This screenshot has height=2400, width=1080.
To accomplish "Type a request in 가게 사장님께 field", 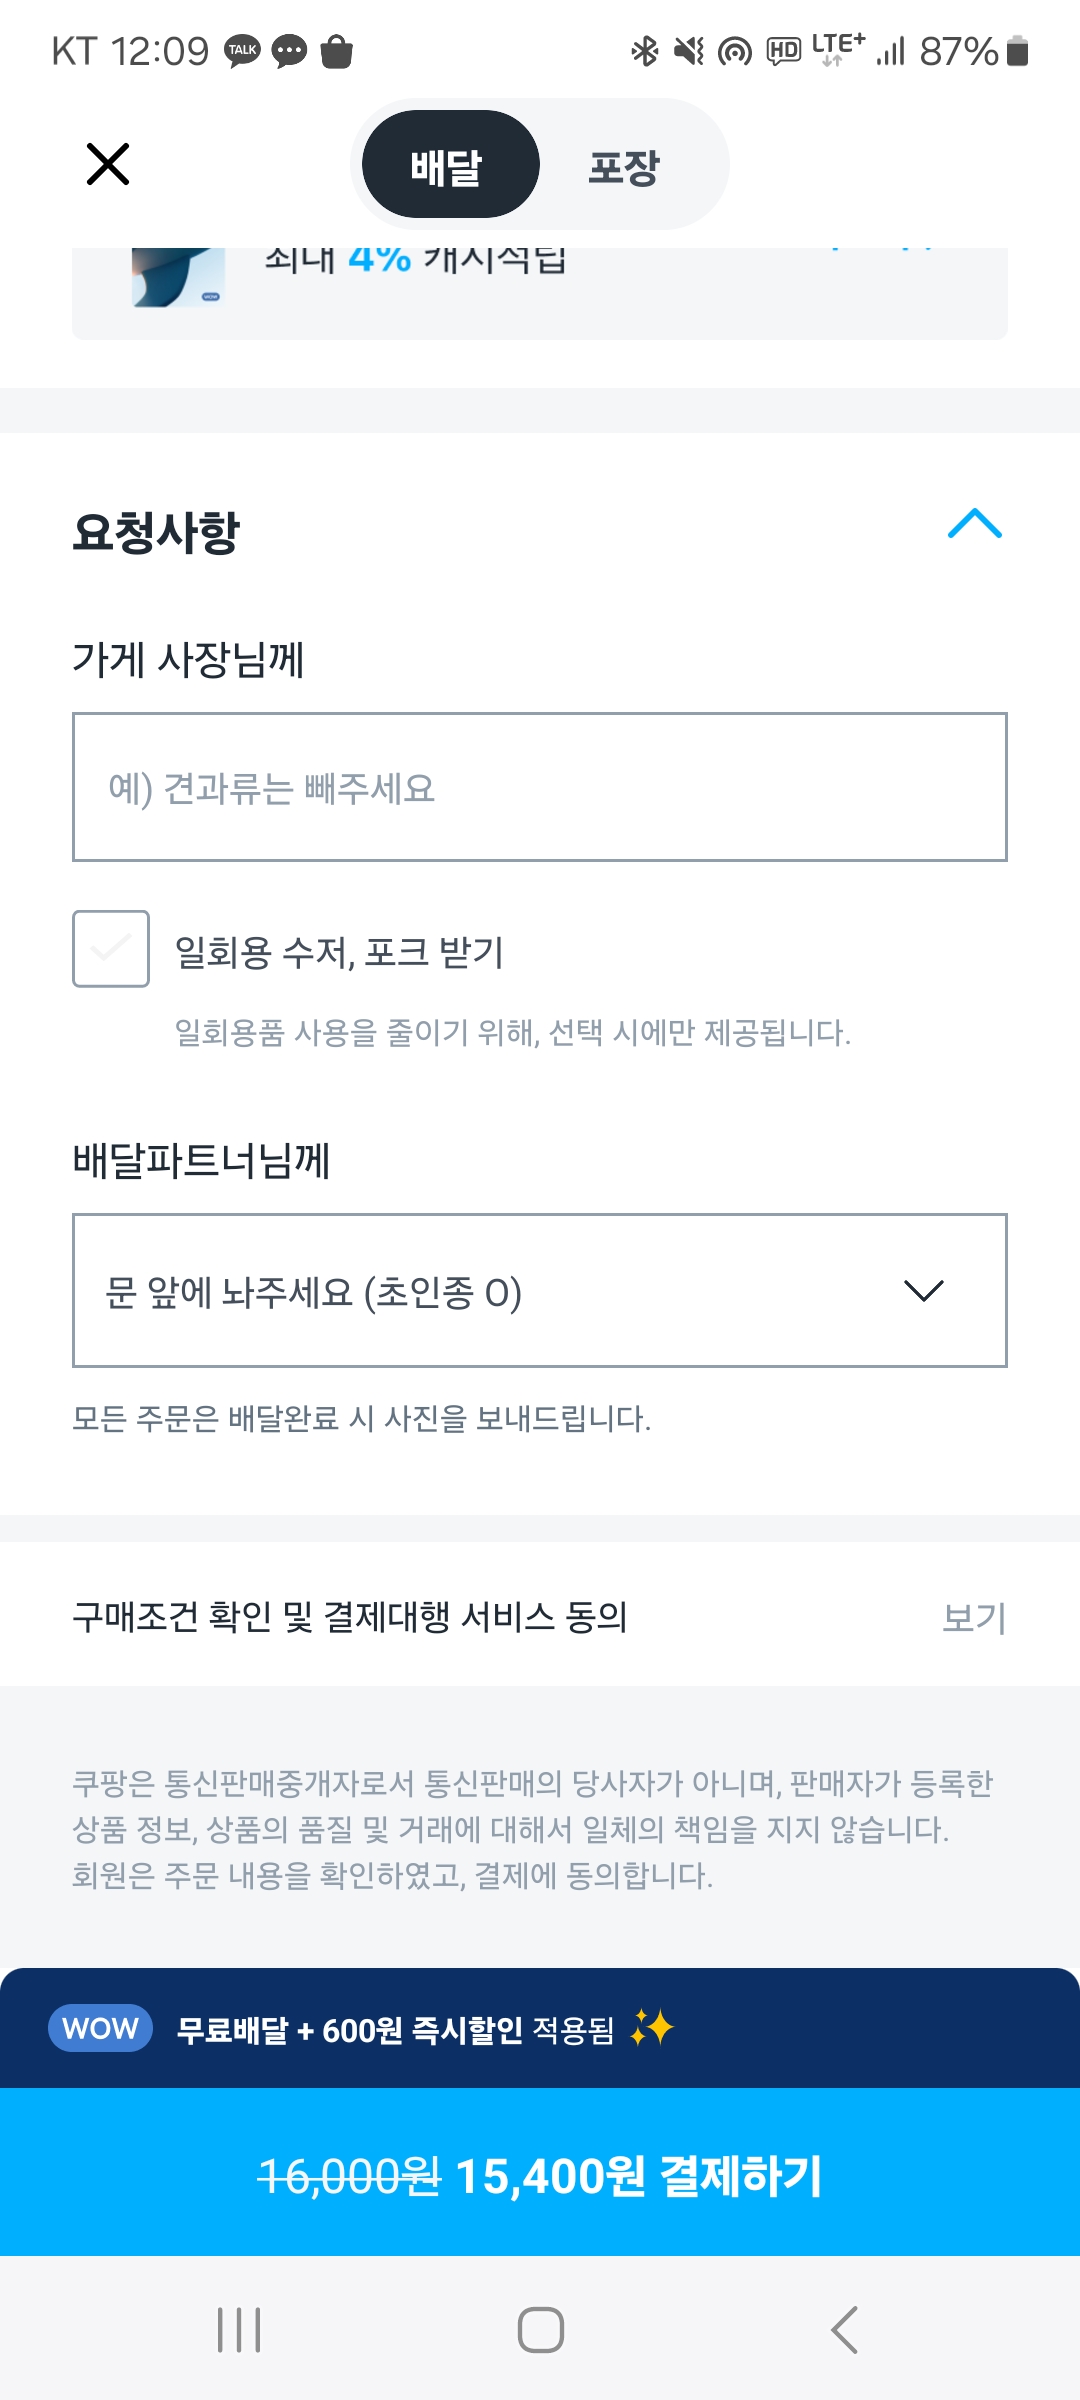I will (x=540, y=787).
